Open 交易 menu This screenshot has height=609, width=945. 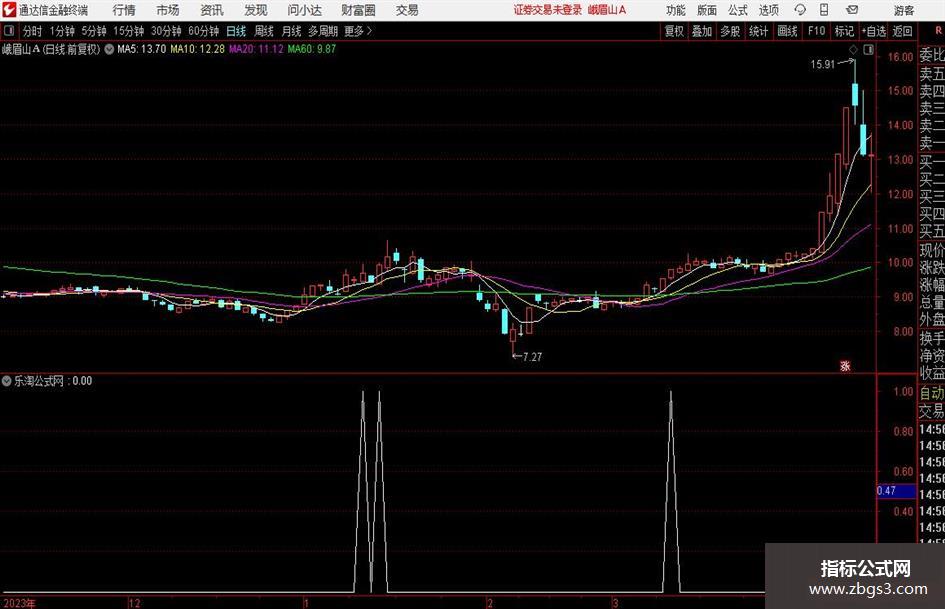(407, 10)
